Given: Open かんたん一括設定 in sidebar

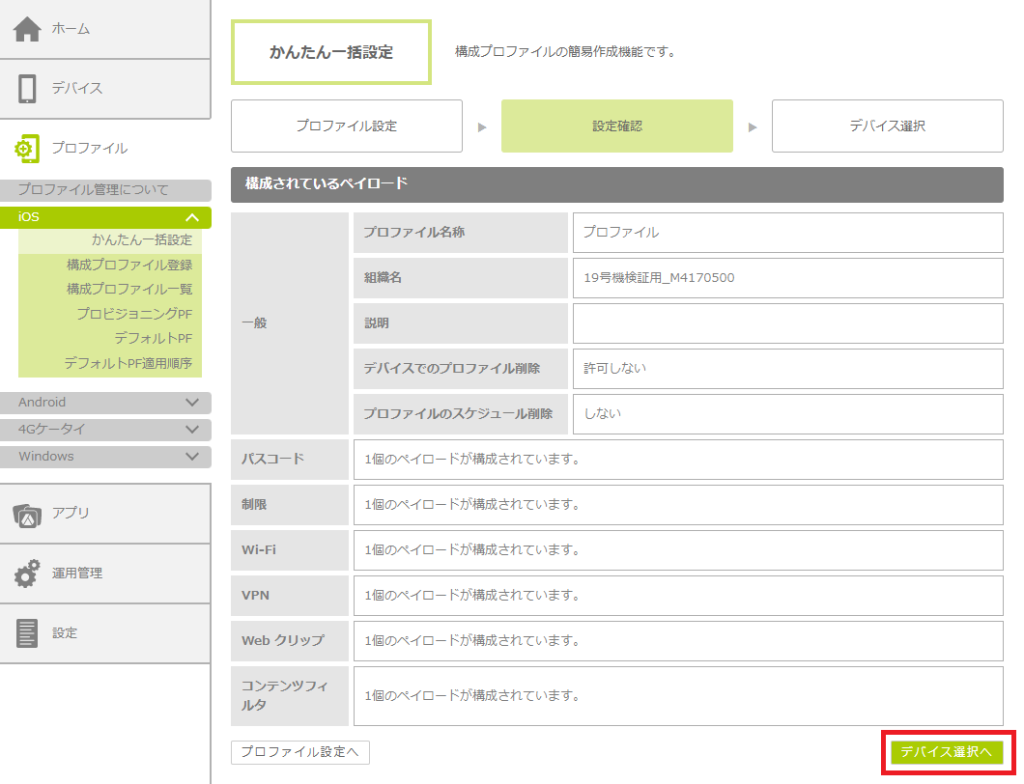Looking at the screenshot, I should pos(141,241).
